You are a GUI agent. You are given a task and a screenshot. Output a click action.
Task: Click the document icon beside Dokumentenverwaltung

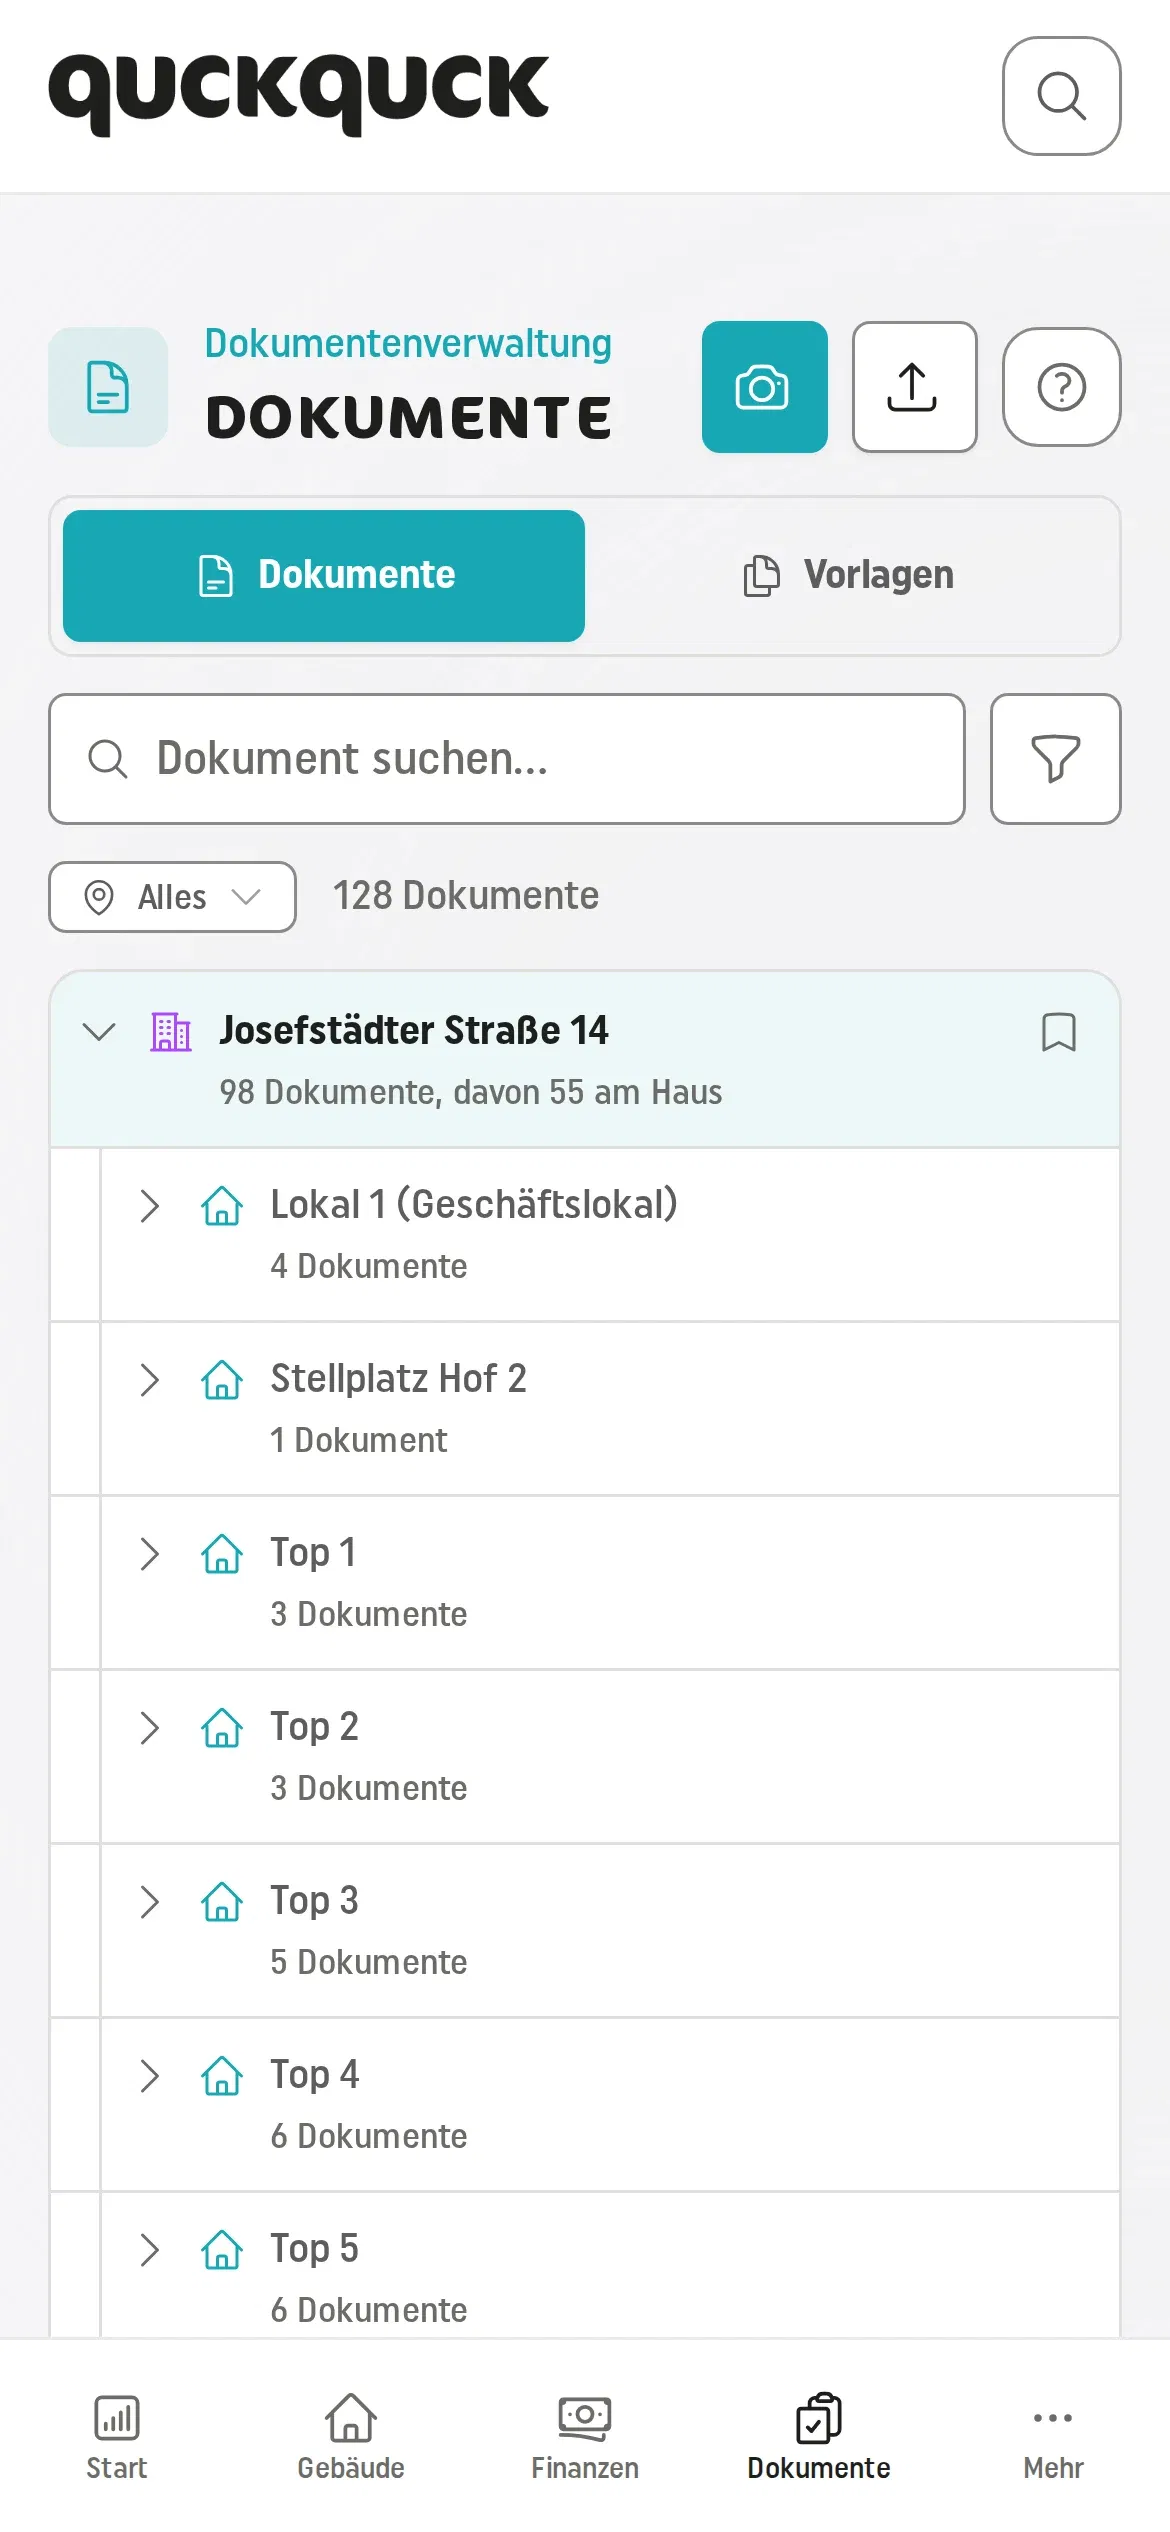[108, 387]
